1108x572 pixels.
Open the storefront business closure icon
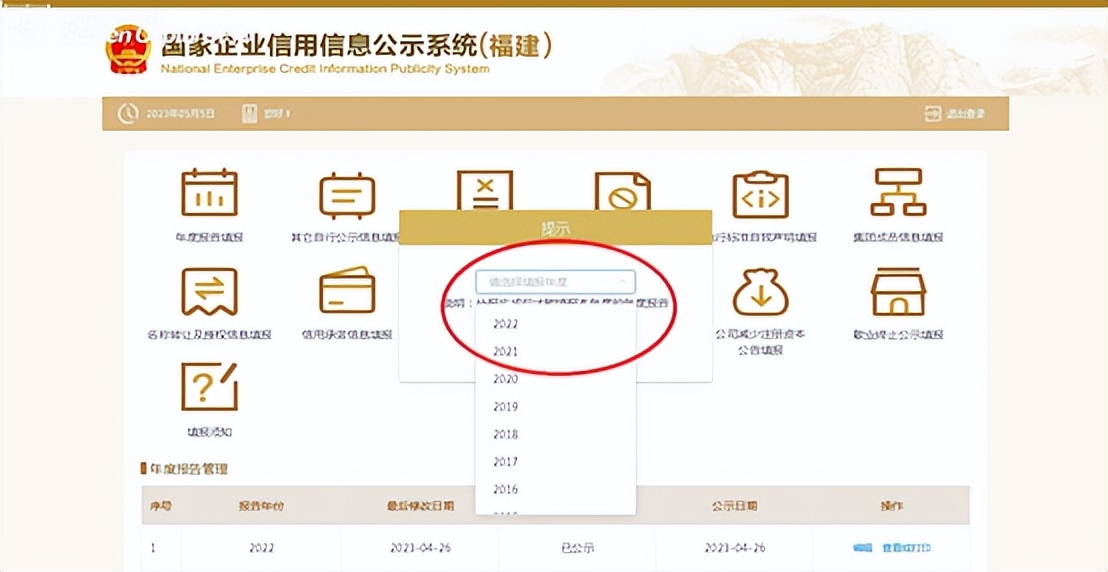click(898, 291)
